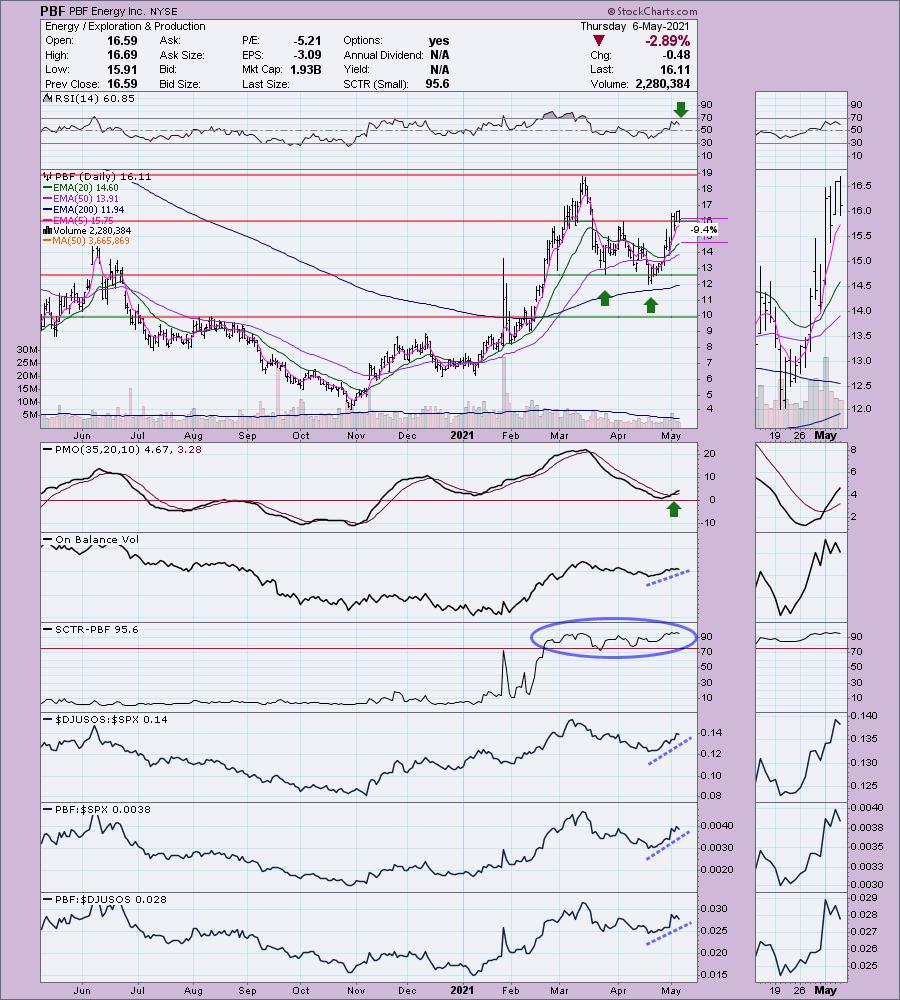Click the 'Nov' month label under price chart
The height and width of the screenshot is (1000, 900).
(356, 436)
